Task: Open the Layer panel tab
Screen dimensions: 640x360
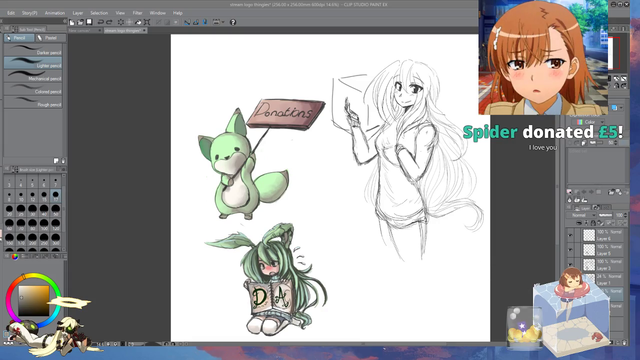Action: tap(583, 208)
